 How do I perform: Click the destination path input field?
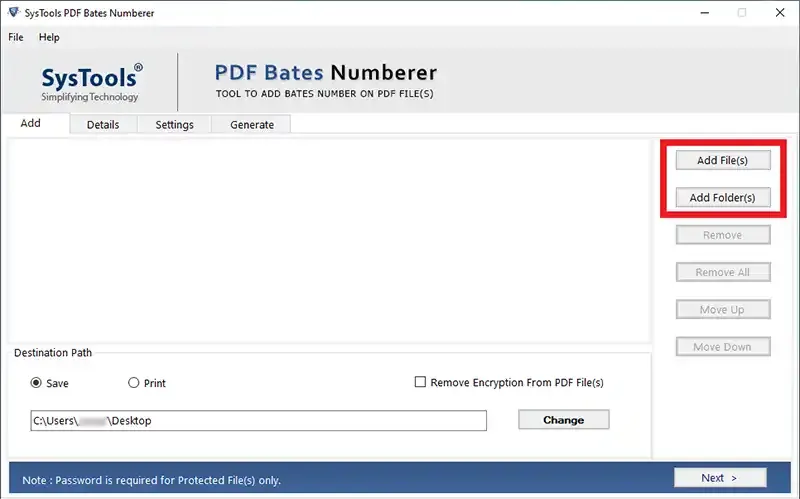pyautogui.click(x=258, y=420)
